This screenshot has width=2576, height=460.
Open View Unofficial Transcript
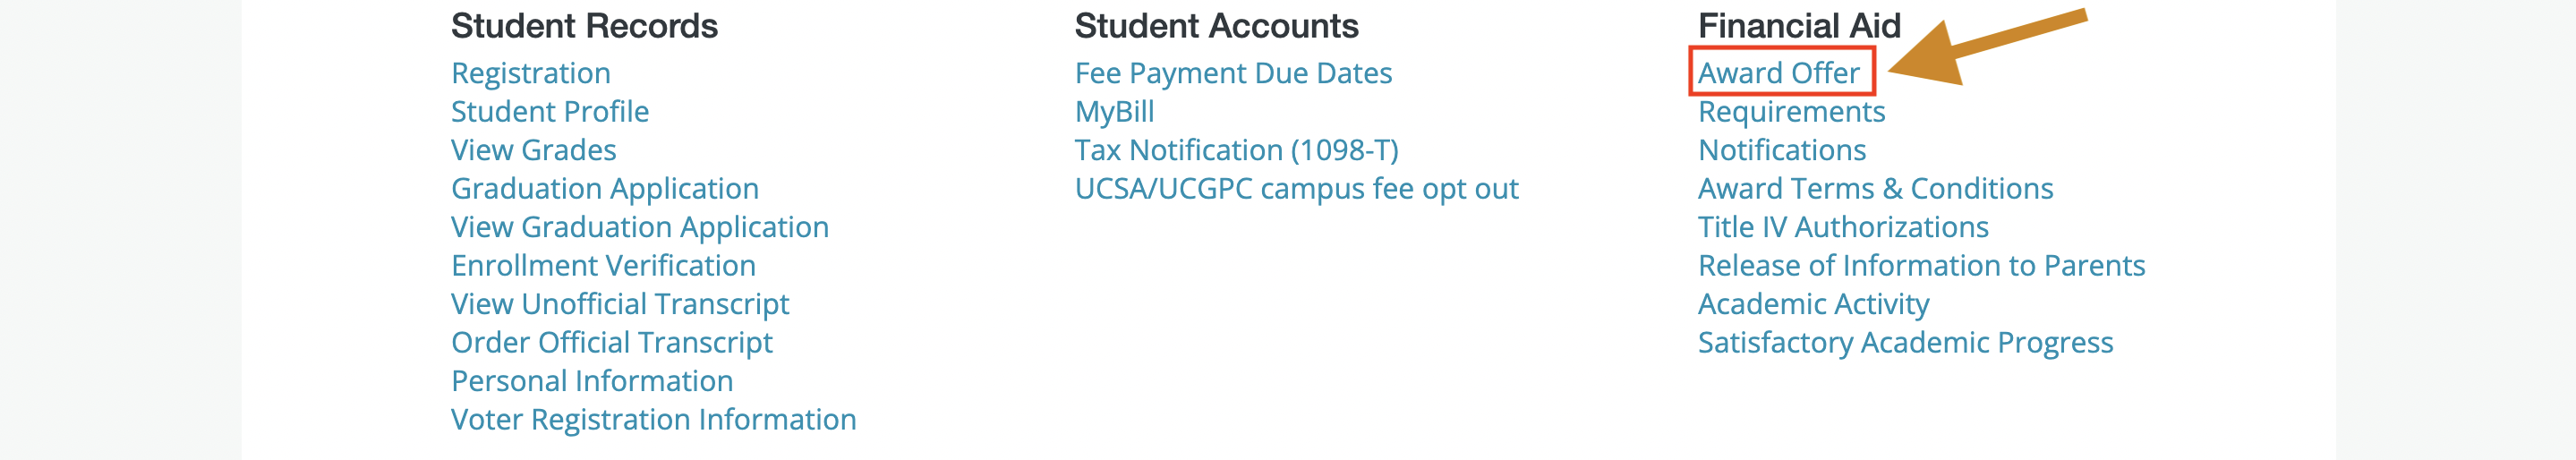tap(620, 305)
